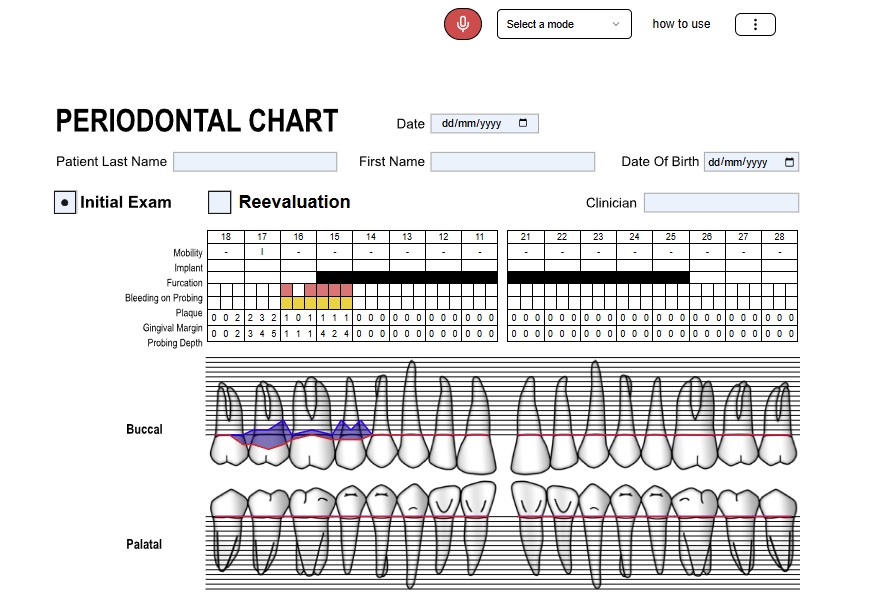Screen dimensions: 869x593
Task: Click the buccal image of tooth 23
Action: coord(596,420)
